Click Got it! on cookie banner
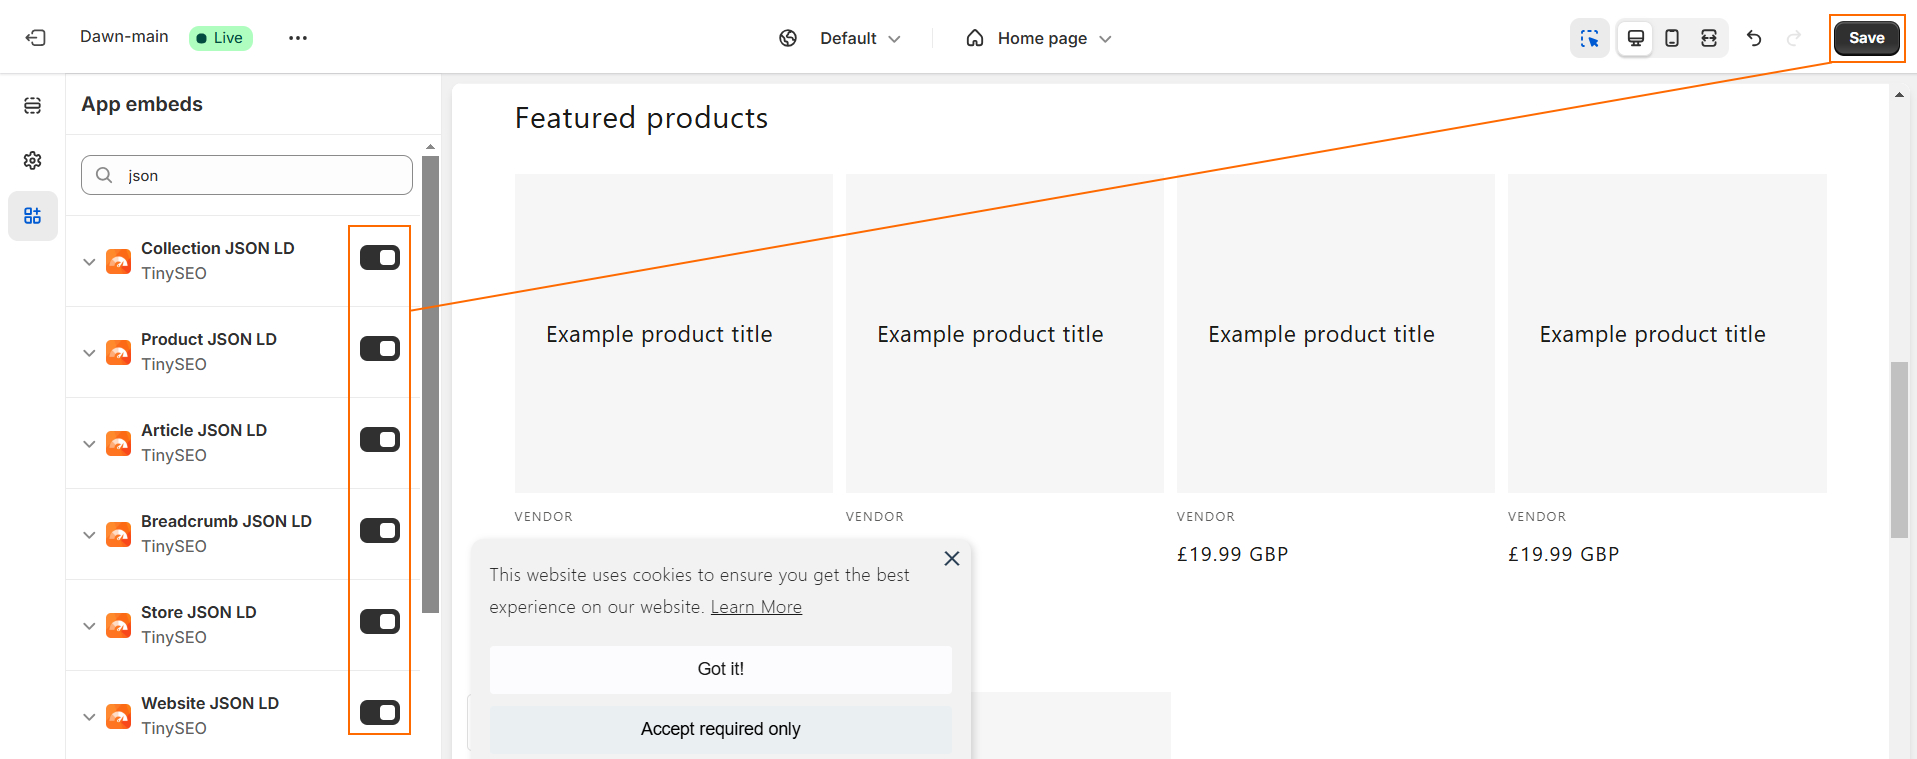Image resolution: width=1917 pixels, height=759 pixels. [x=720, y=669]
